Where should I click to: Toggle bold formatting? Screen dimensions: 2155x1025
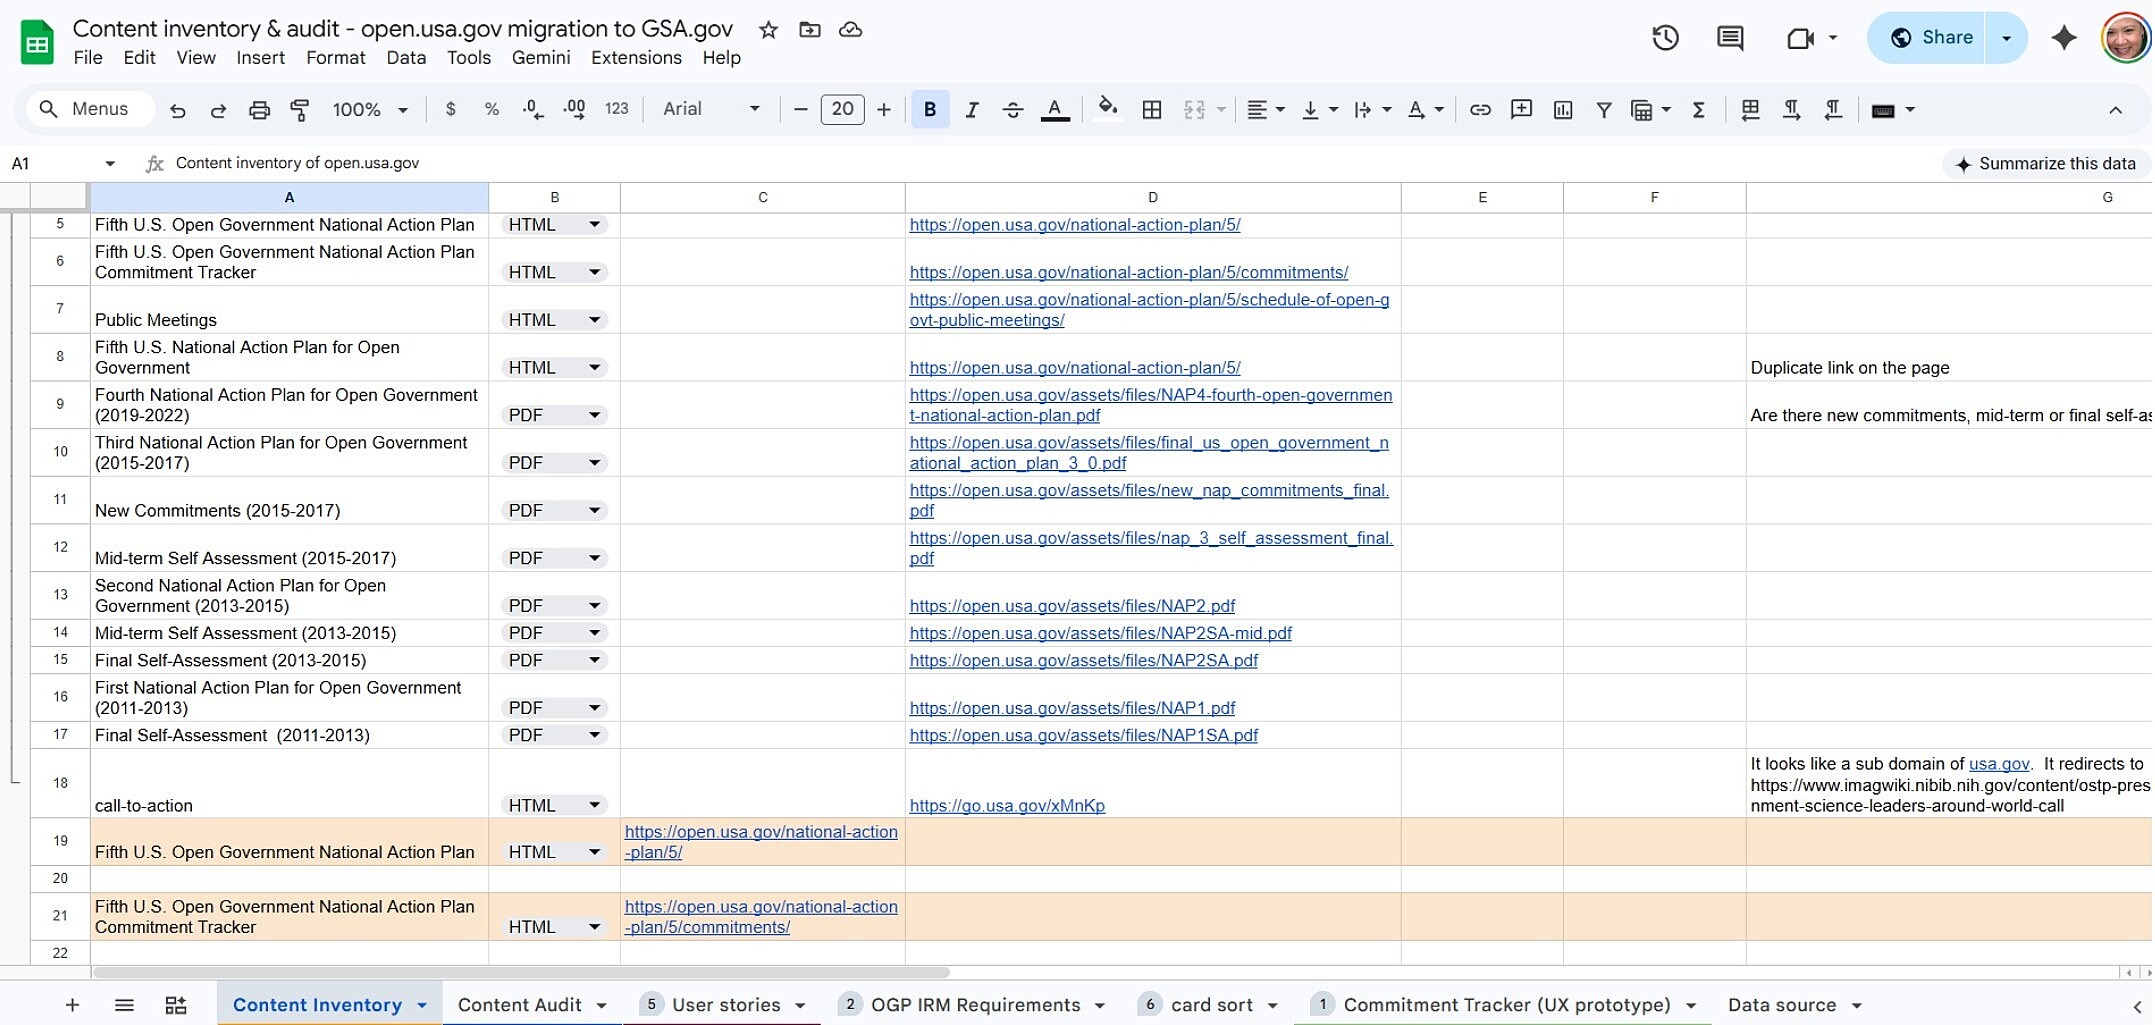click(930, 110)
